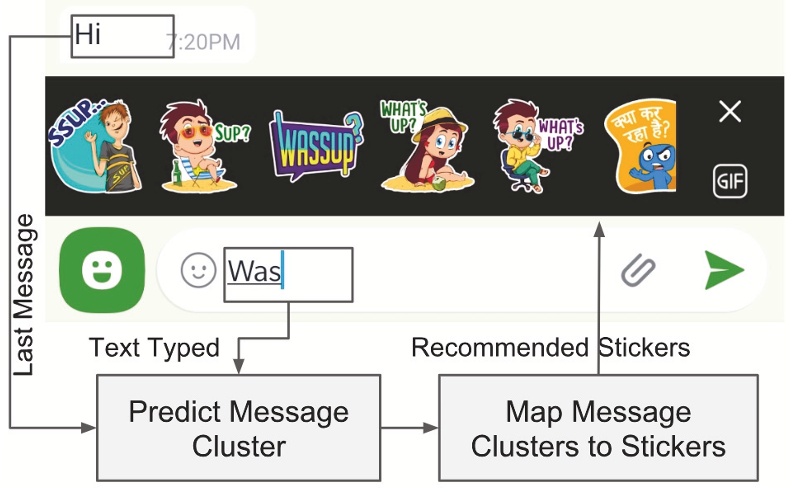
Task: Click the "Text Typed" label
Action: tap(154, 348)
